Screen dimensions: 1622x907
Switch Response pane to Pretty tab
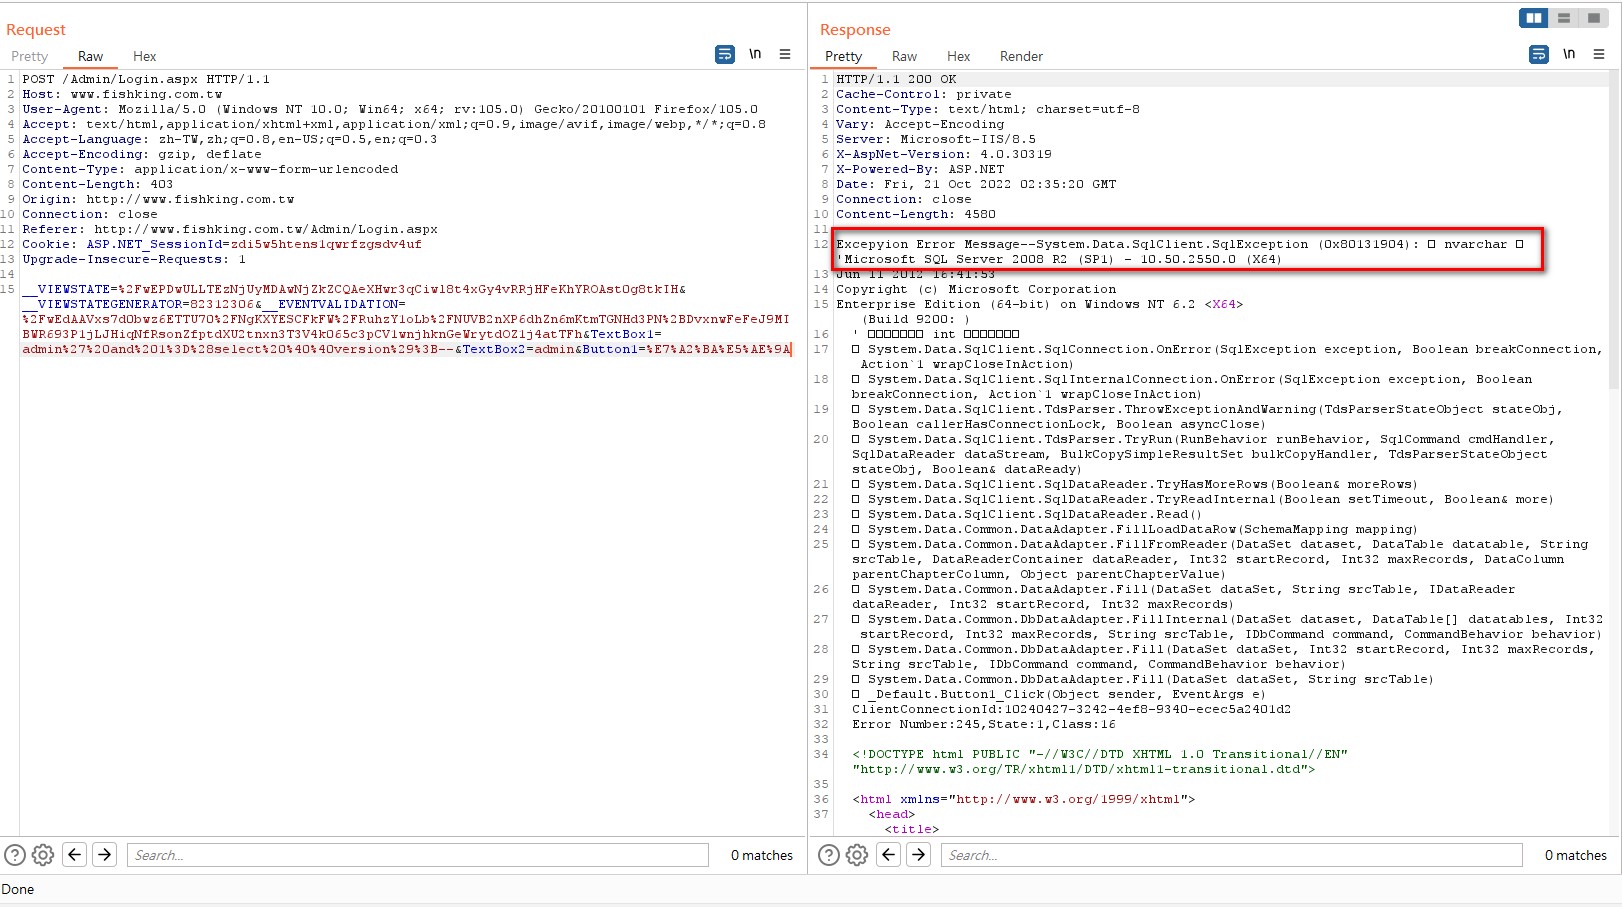(x=843, y=57)
